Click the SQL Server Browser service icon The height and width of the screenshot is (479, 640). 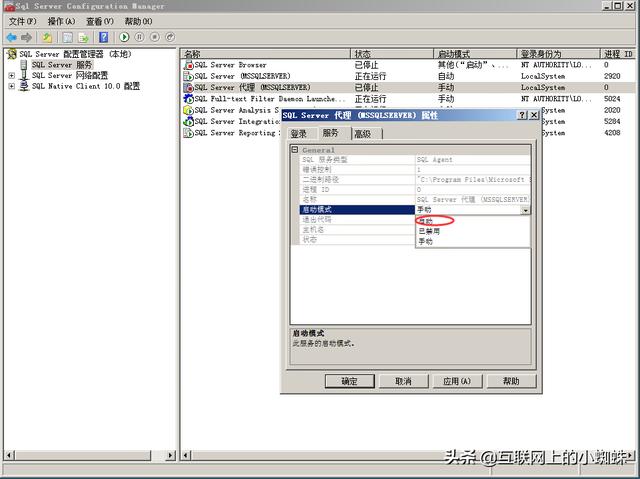[x=188, y=65]
